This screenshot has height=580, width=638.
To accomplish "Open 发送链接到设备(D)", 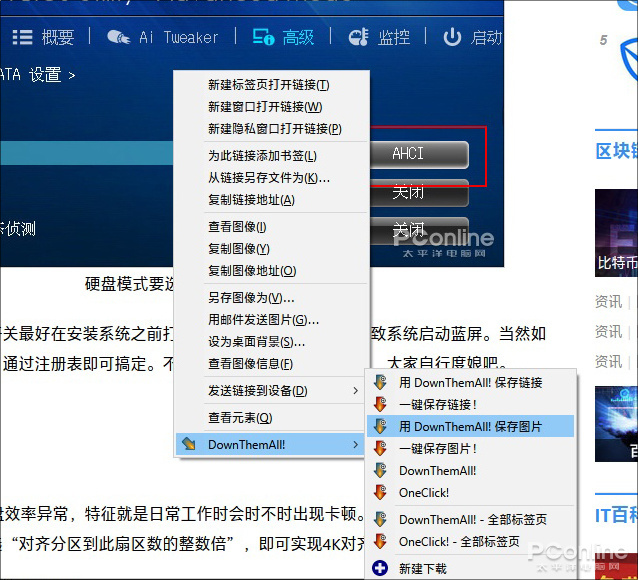I will (272, 391).
